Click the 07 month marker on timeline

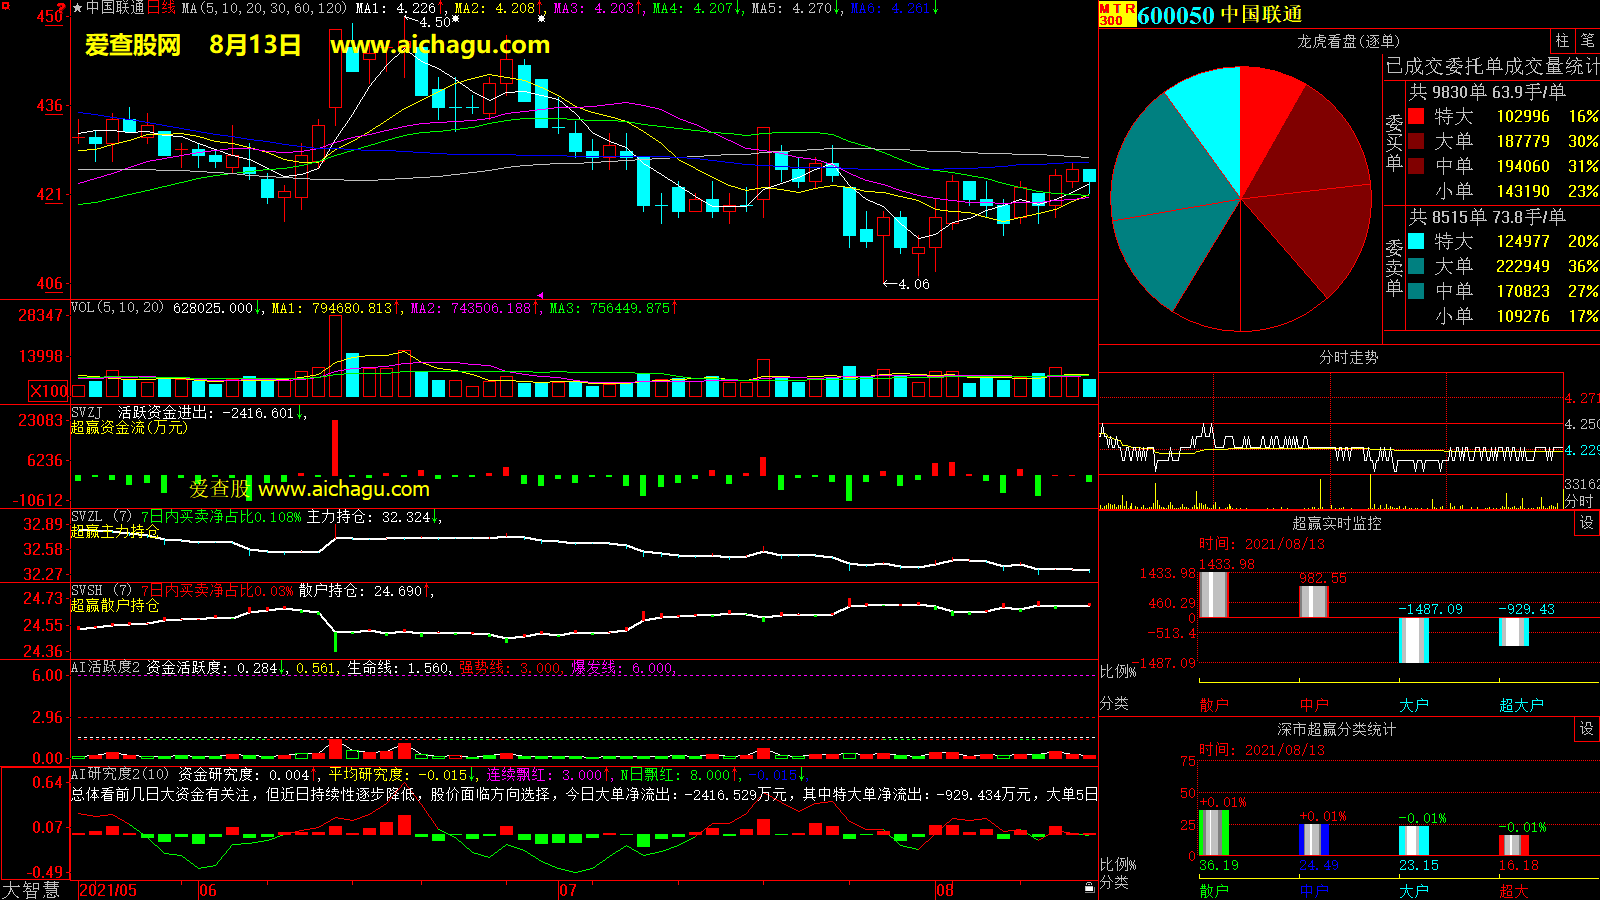[567, 890]
